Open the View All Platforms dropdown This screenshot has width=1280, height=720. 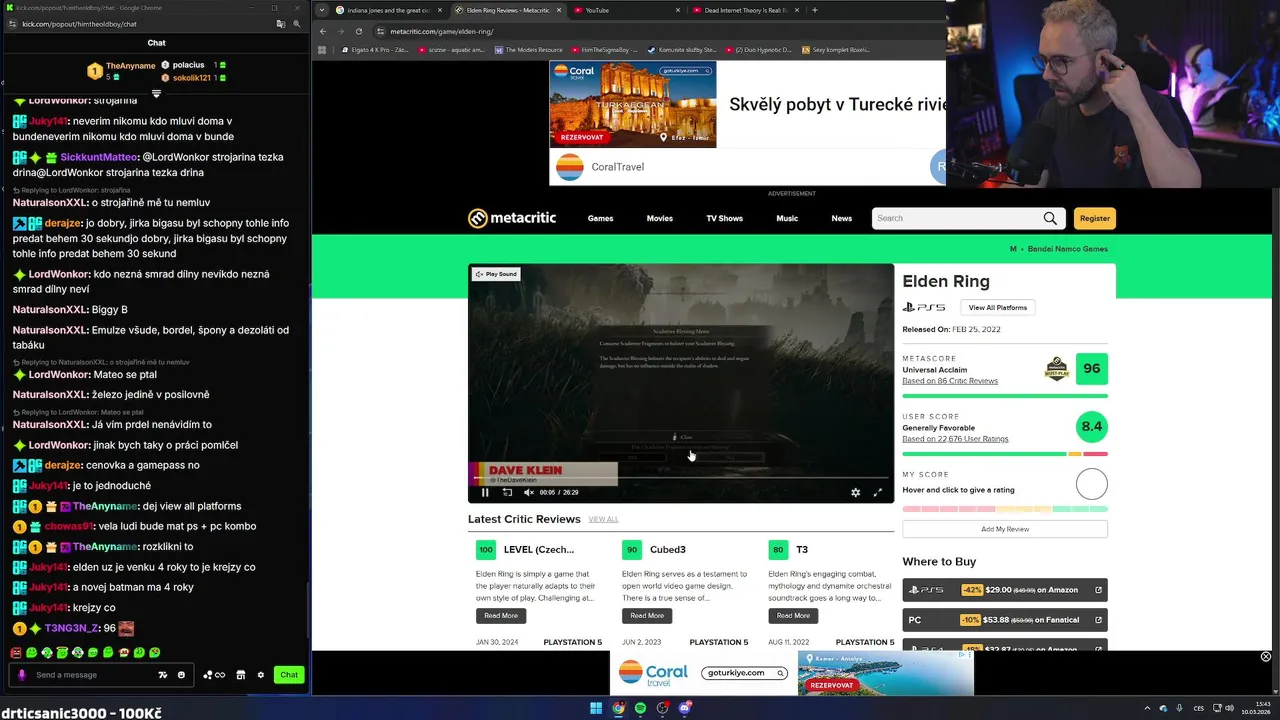(997, 307)
